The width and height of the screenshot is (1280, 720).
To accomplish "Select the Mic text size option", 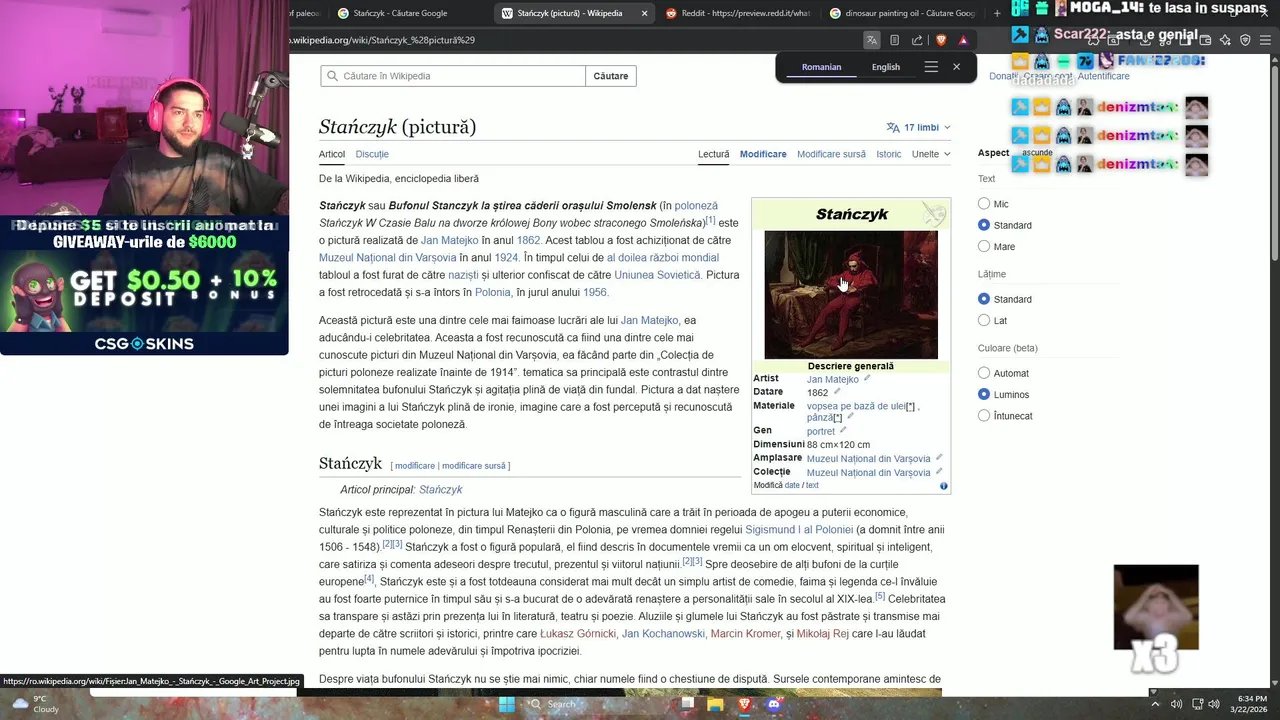I will (x=984, y=204).
